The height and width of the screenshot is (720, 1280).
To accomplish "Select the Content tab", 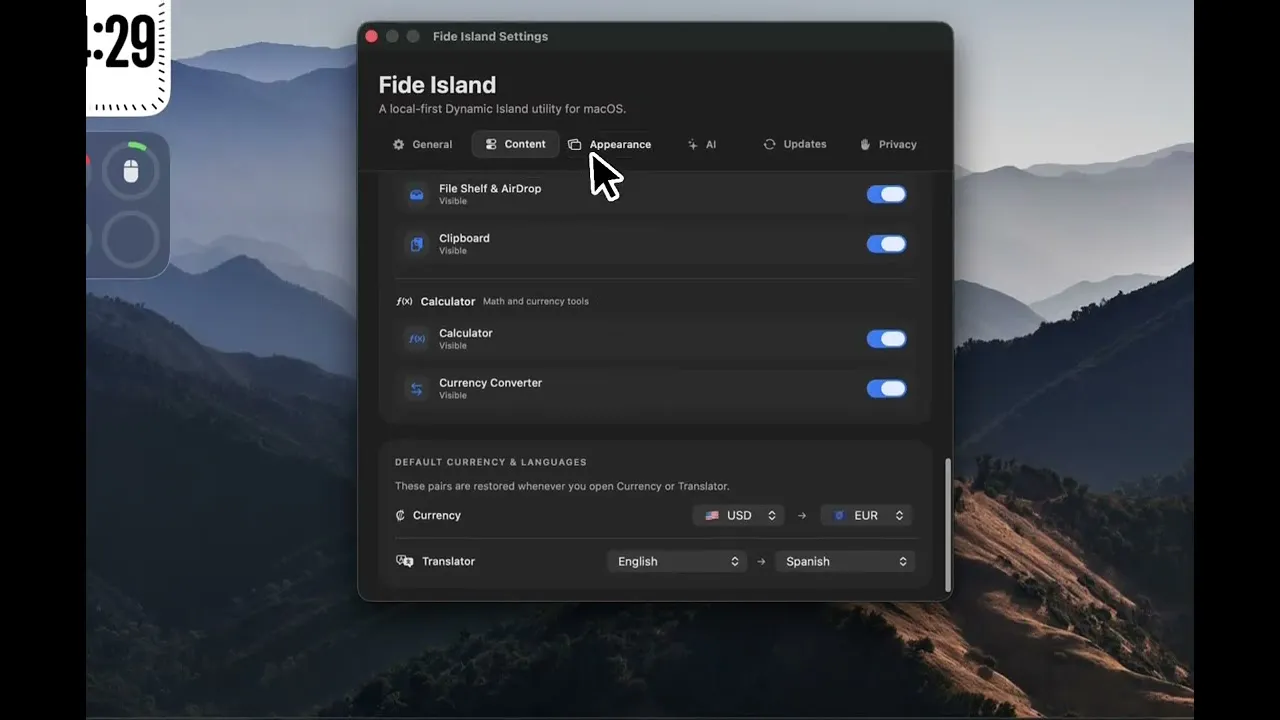I will 515,144.
